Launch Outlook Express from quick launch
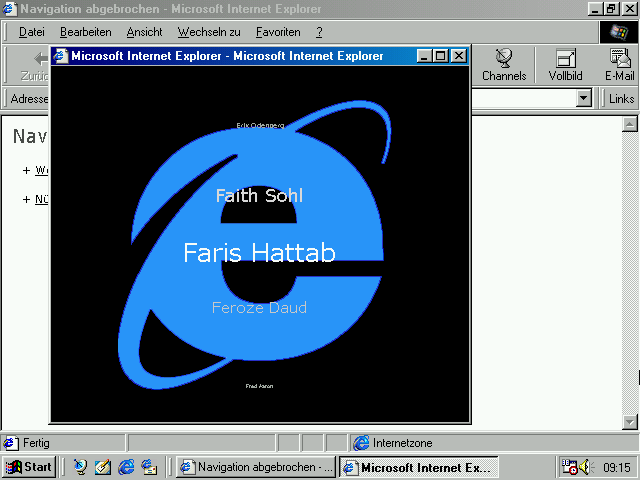The image size is (640, 480). pyautogui.click(x=149, y=467)
